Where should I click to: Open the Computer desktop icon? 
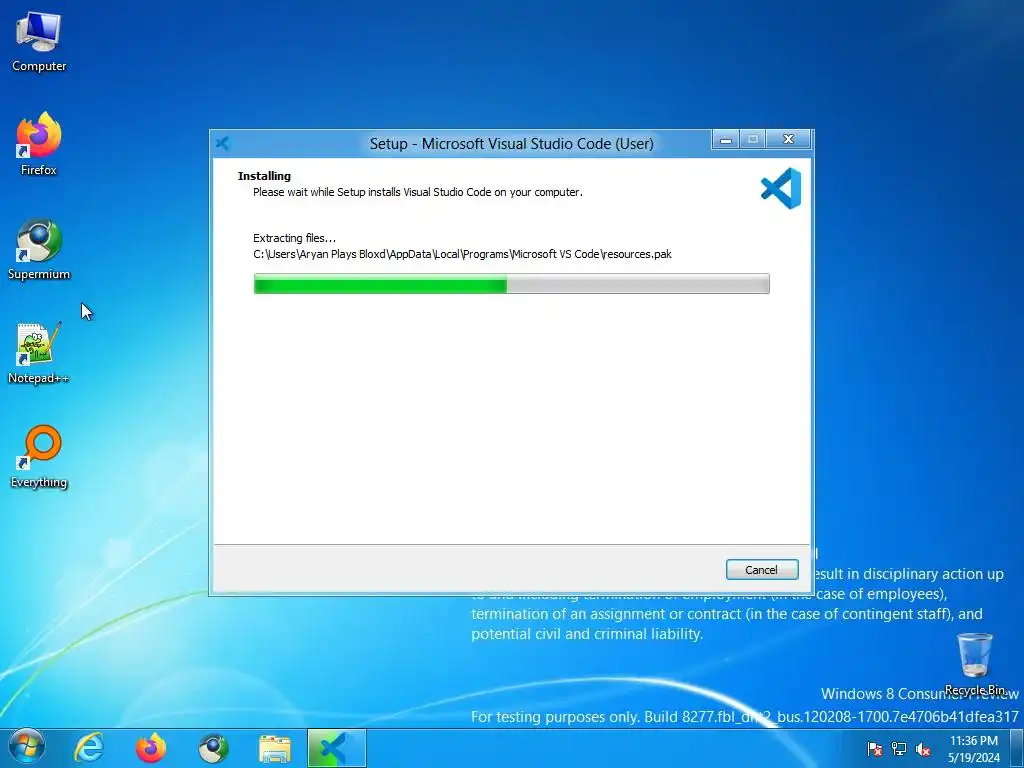click(39, 42)
